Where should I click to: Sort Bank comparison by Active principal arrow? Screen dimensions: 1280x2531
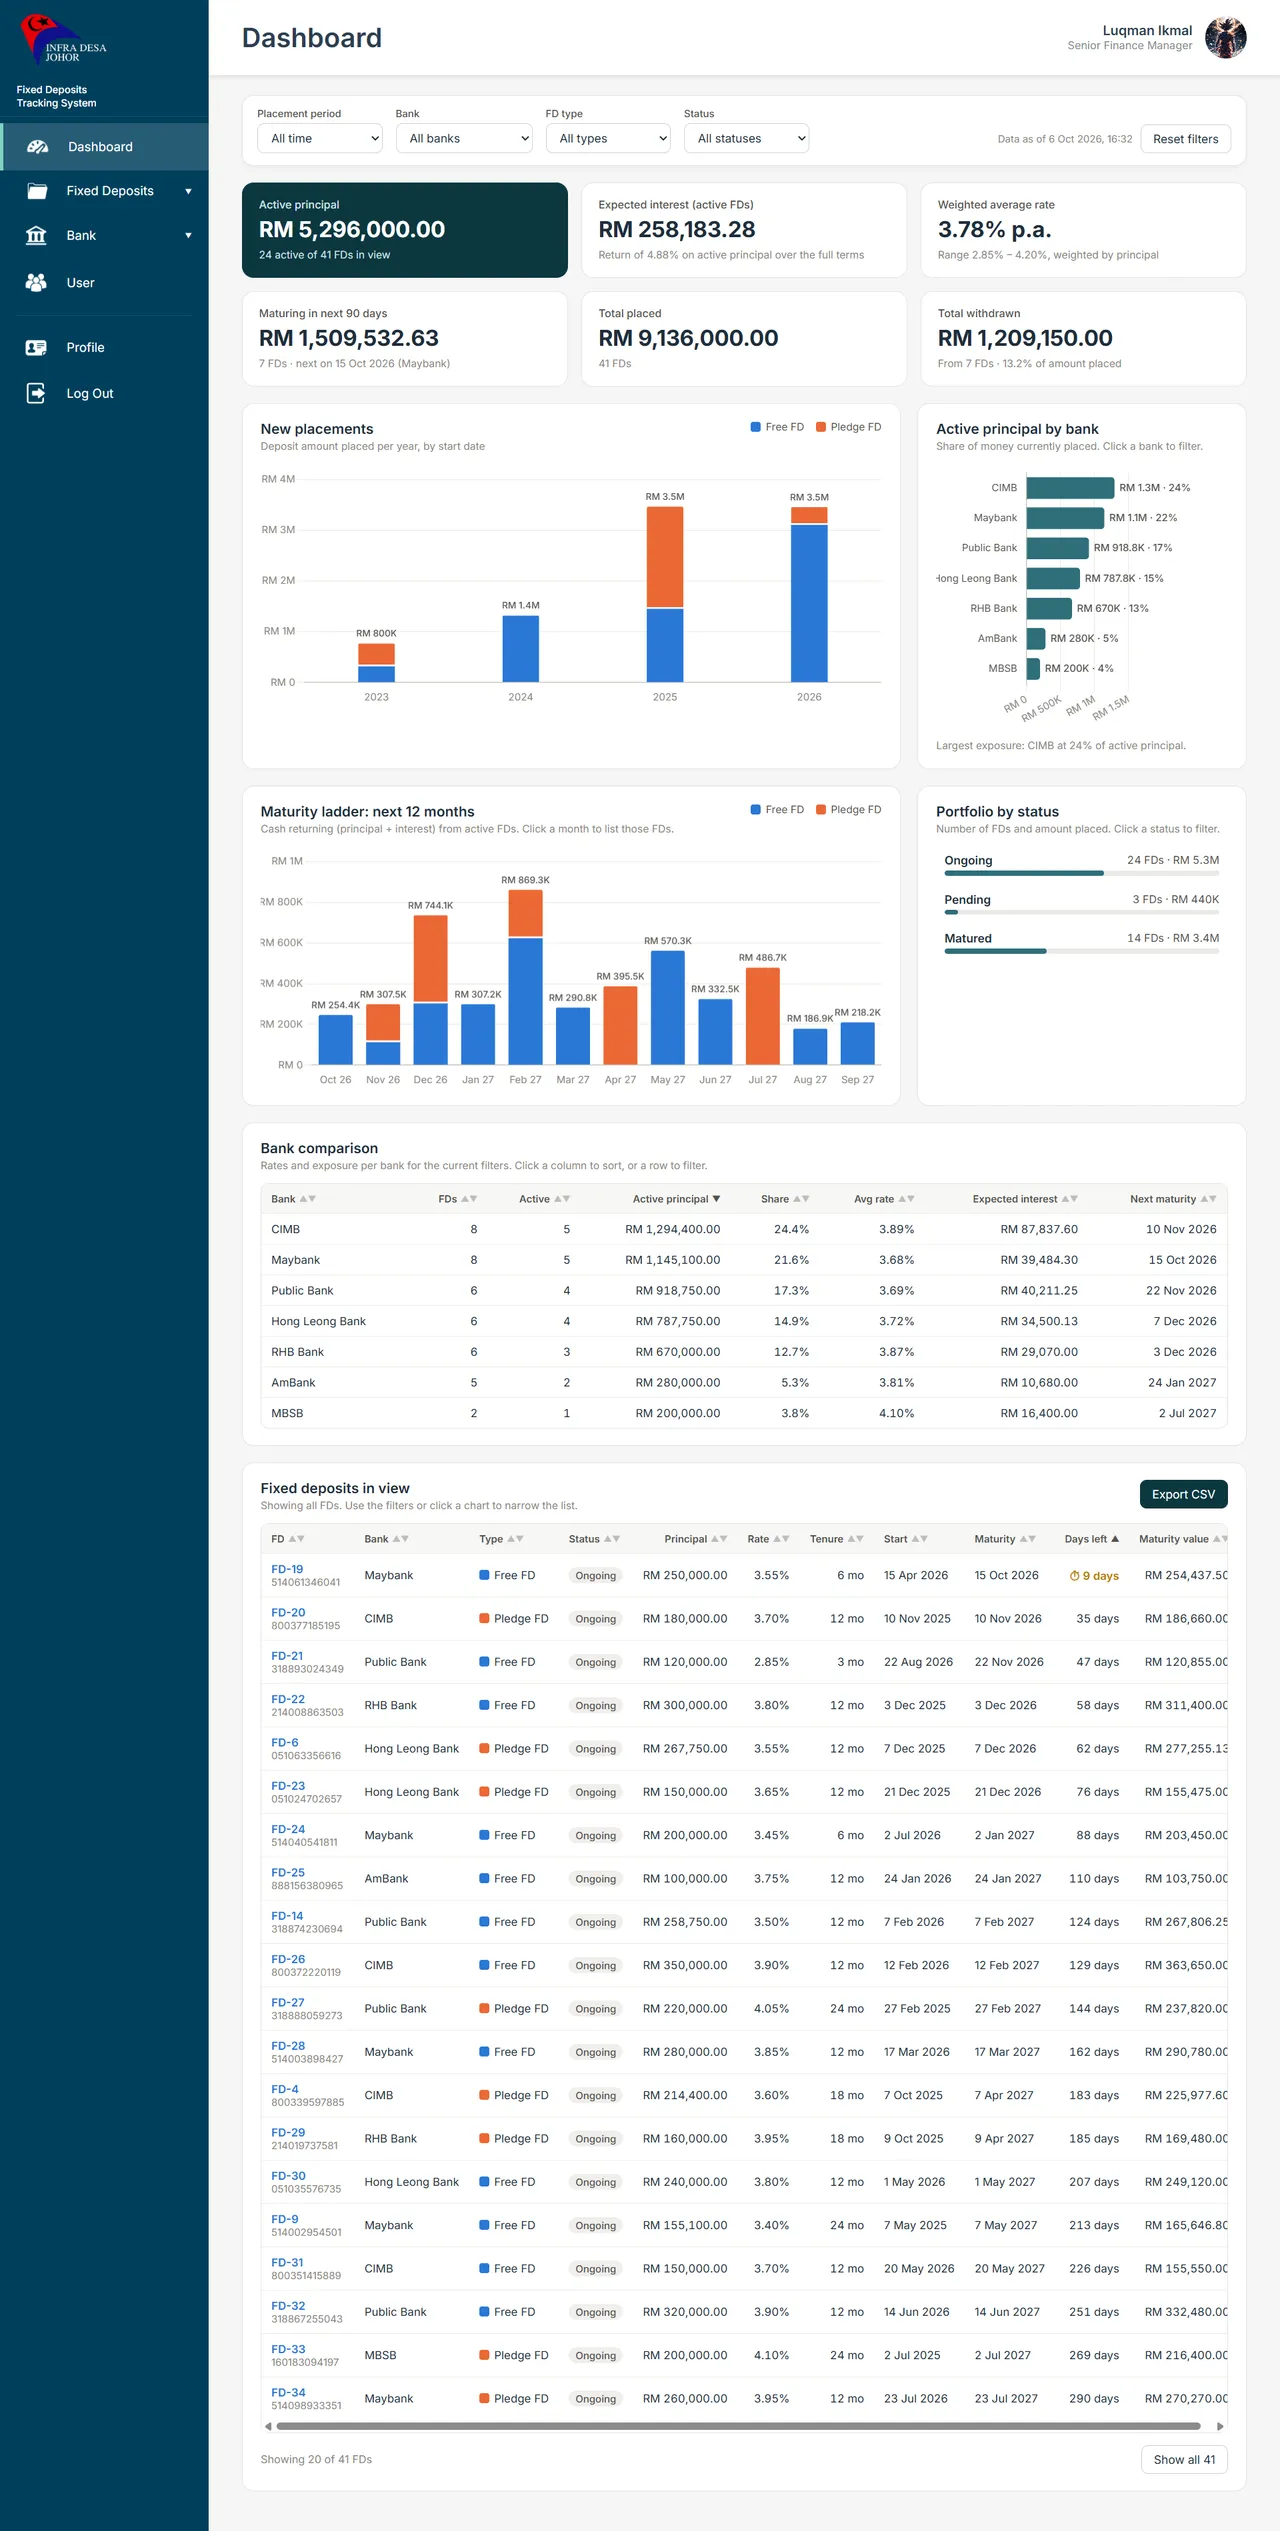[x=716, y=1199]
